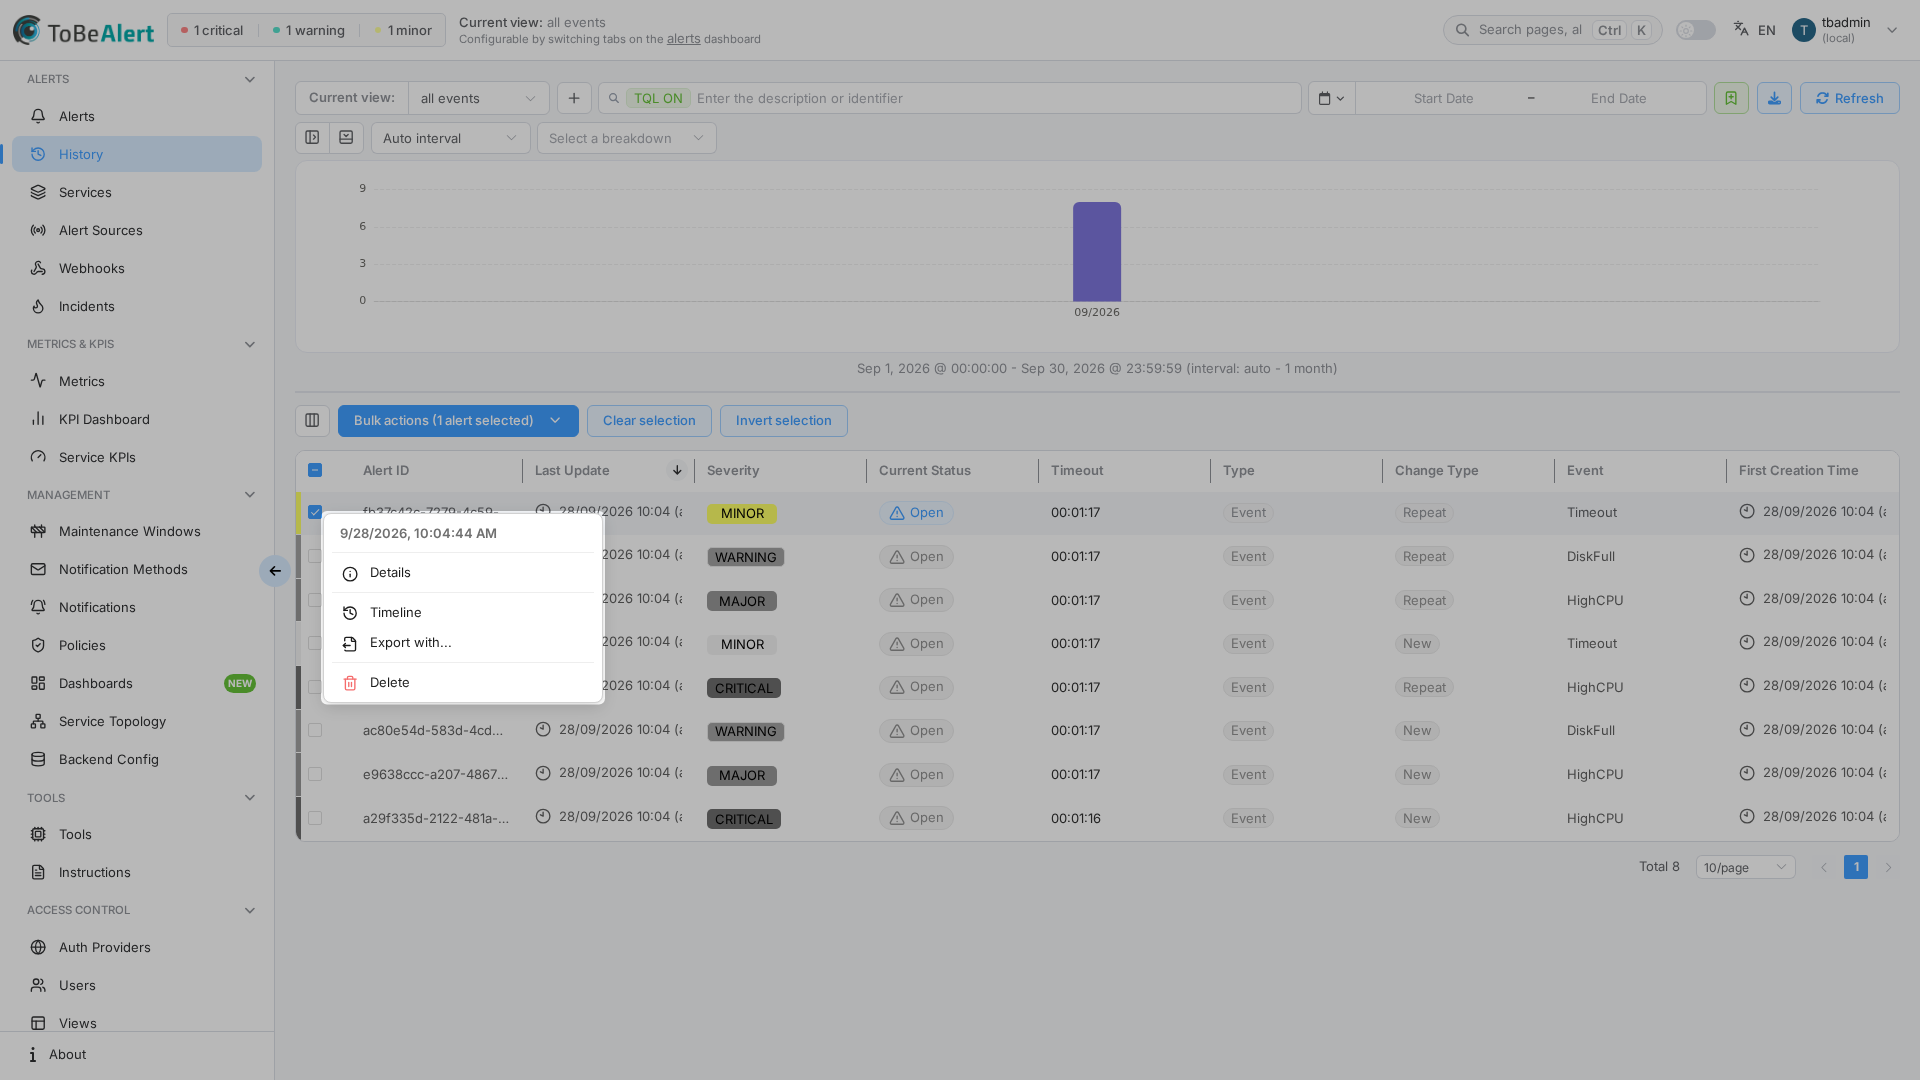Click the ToBeAlert logo
This screenshot has width=1920, height=1080.
pyautogui.click(x=84, y=31)
